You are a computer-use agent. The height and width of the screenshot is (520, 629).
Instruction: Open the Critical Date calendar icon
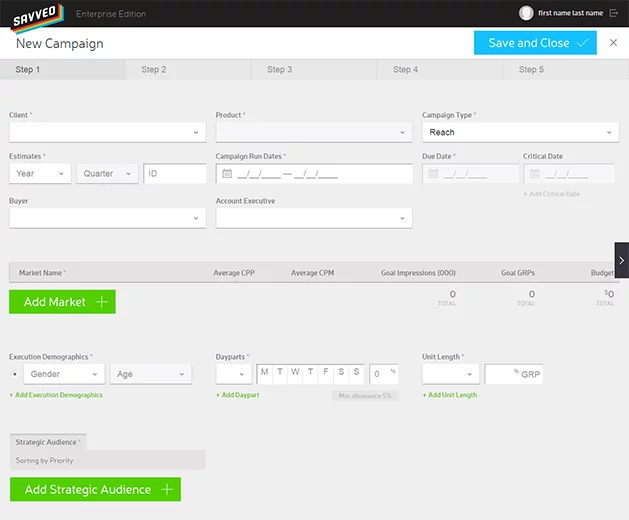coord(534,174)
